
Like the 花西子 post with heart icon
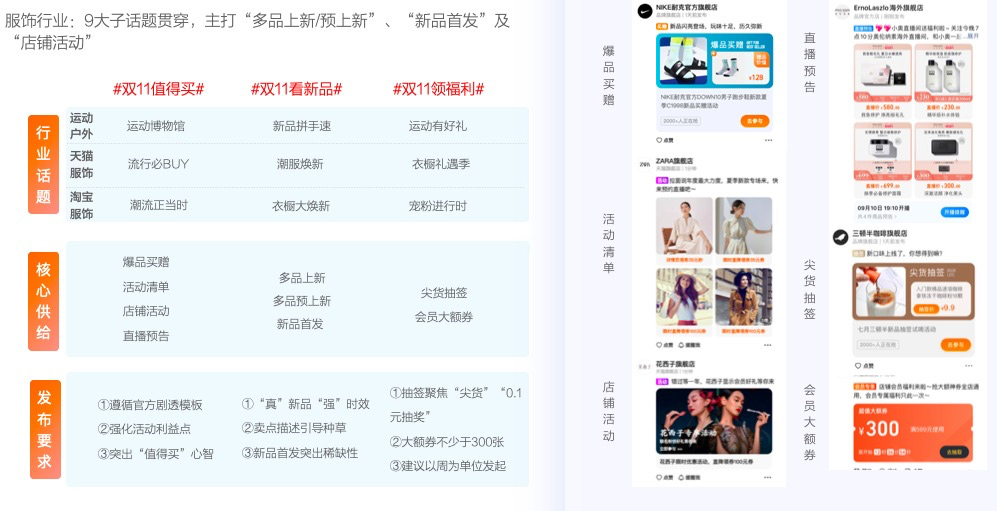coord(659,477)
